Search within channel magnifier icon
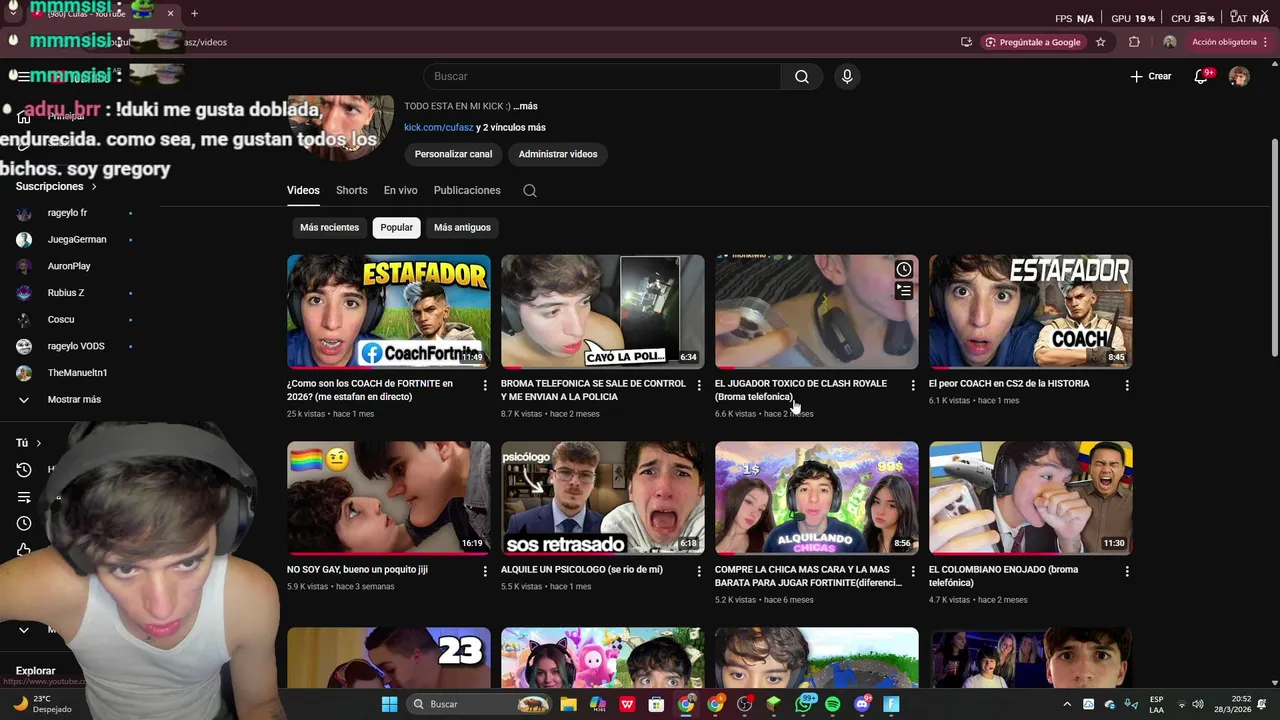 click(x=530, y=191)
